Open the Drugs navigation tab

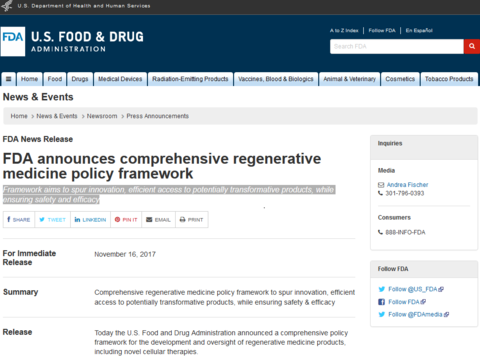[80, 79]
